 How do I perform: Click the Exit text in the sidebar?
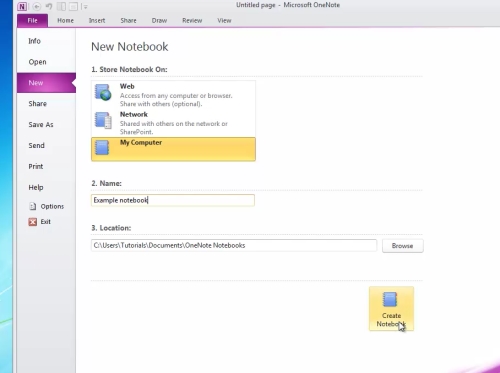46,222
